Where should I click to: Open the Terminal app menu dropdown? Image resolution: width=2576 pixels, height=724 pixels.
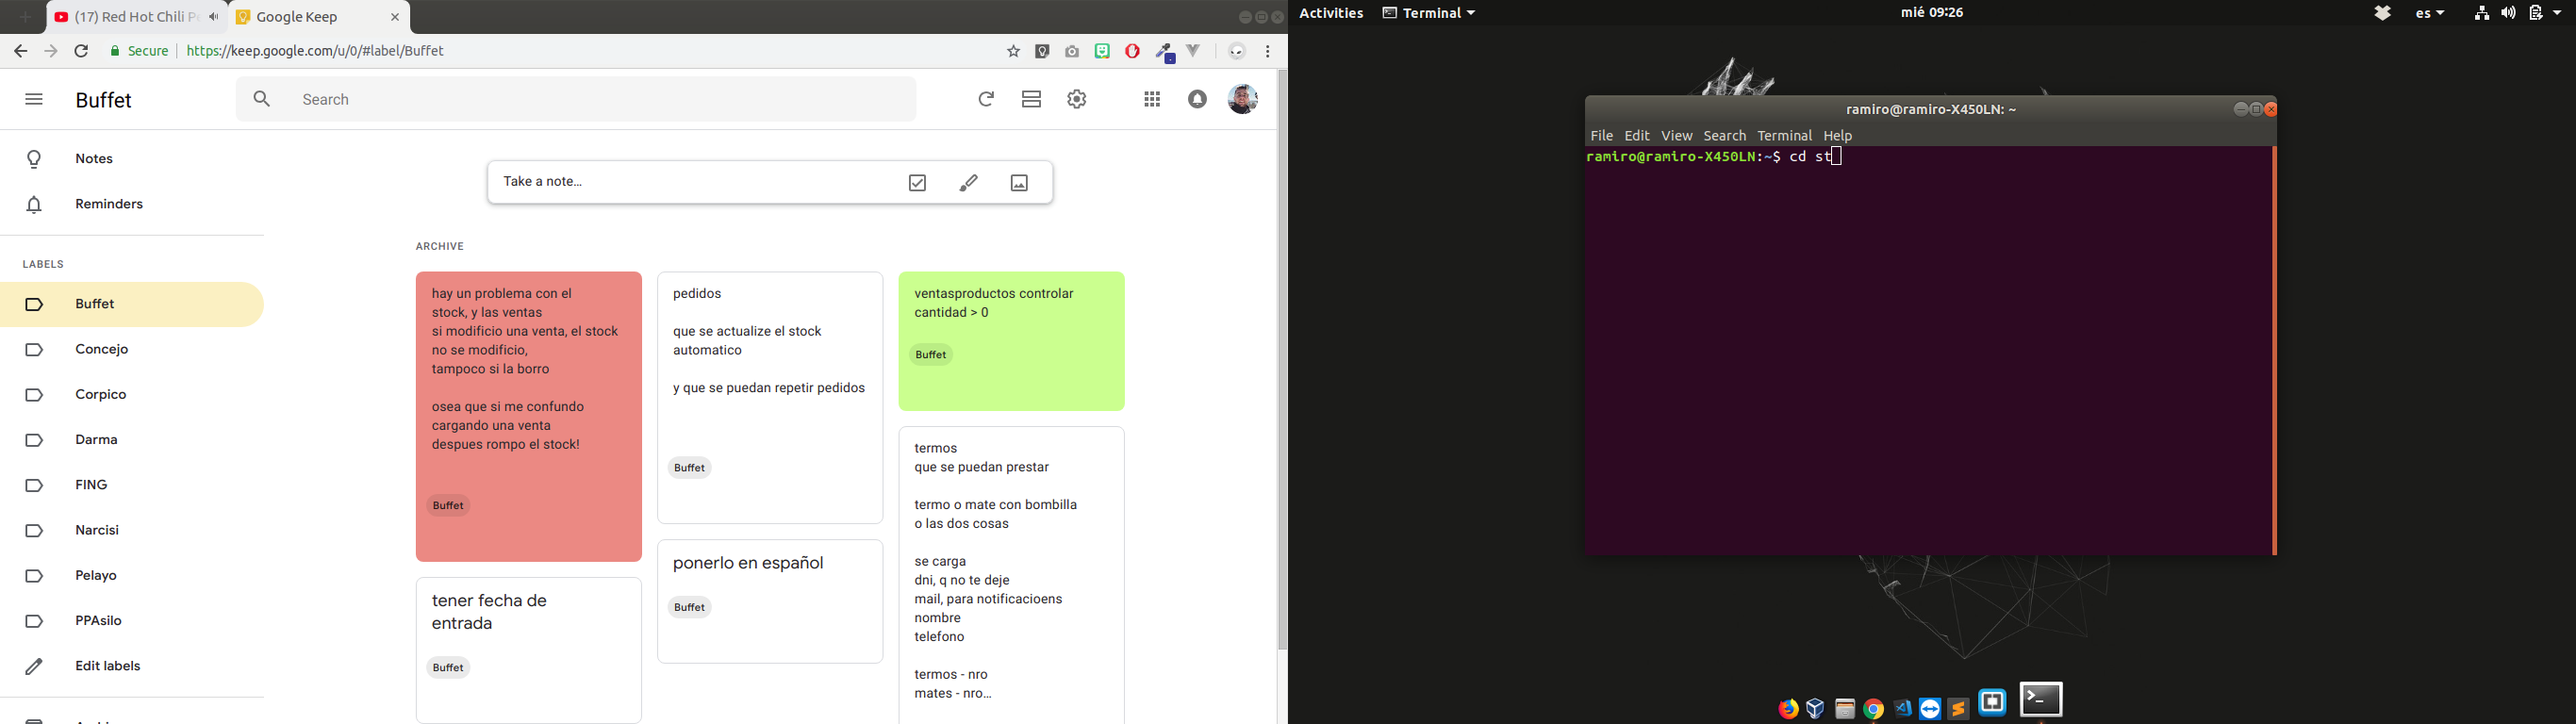(x=1429, y=13)
